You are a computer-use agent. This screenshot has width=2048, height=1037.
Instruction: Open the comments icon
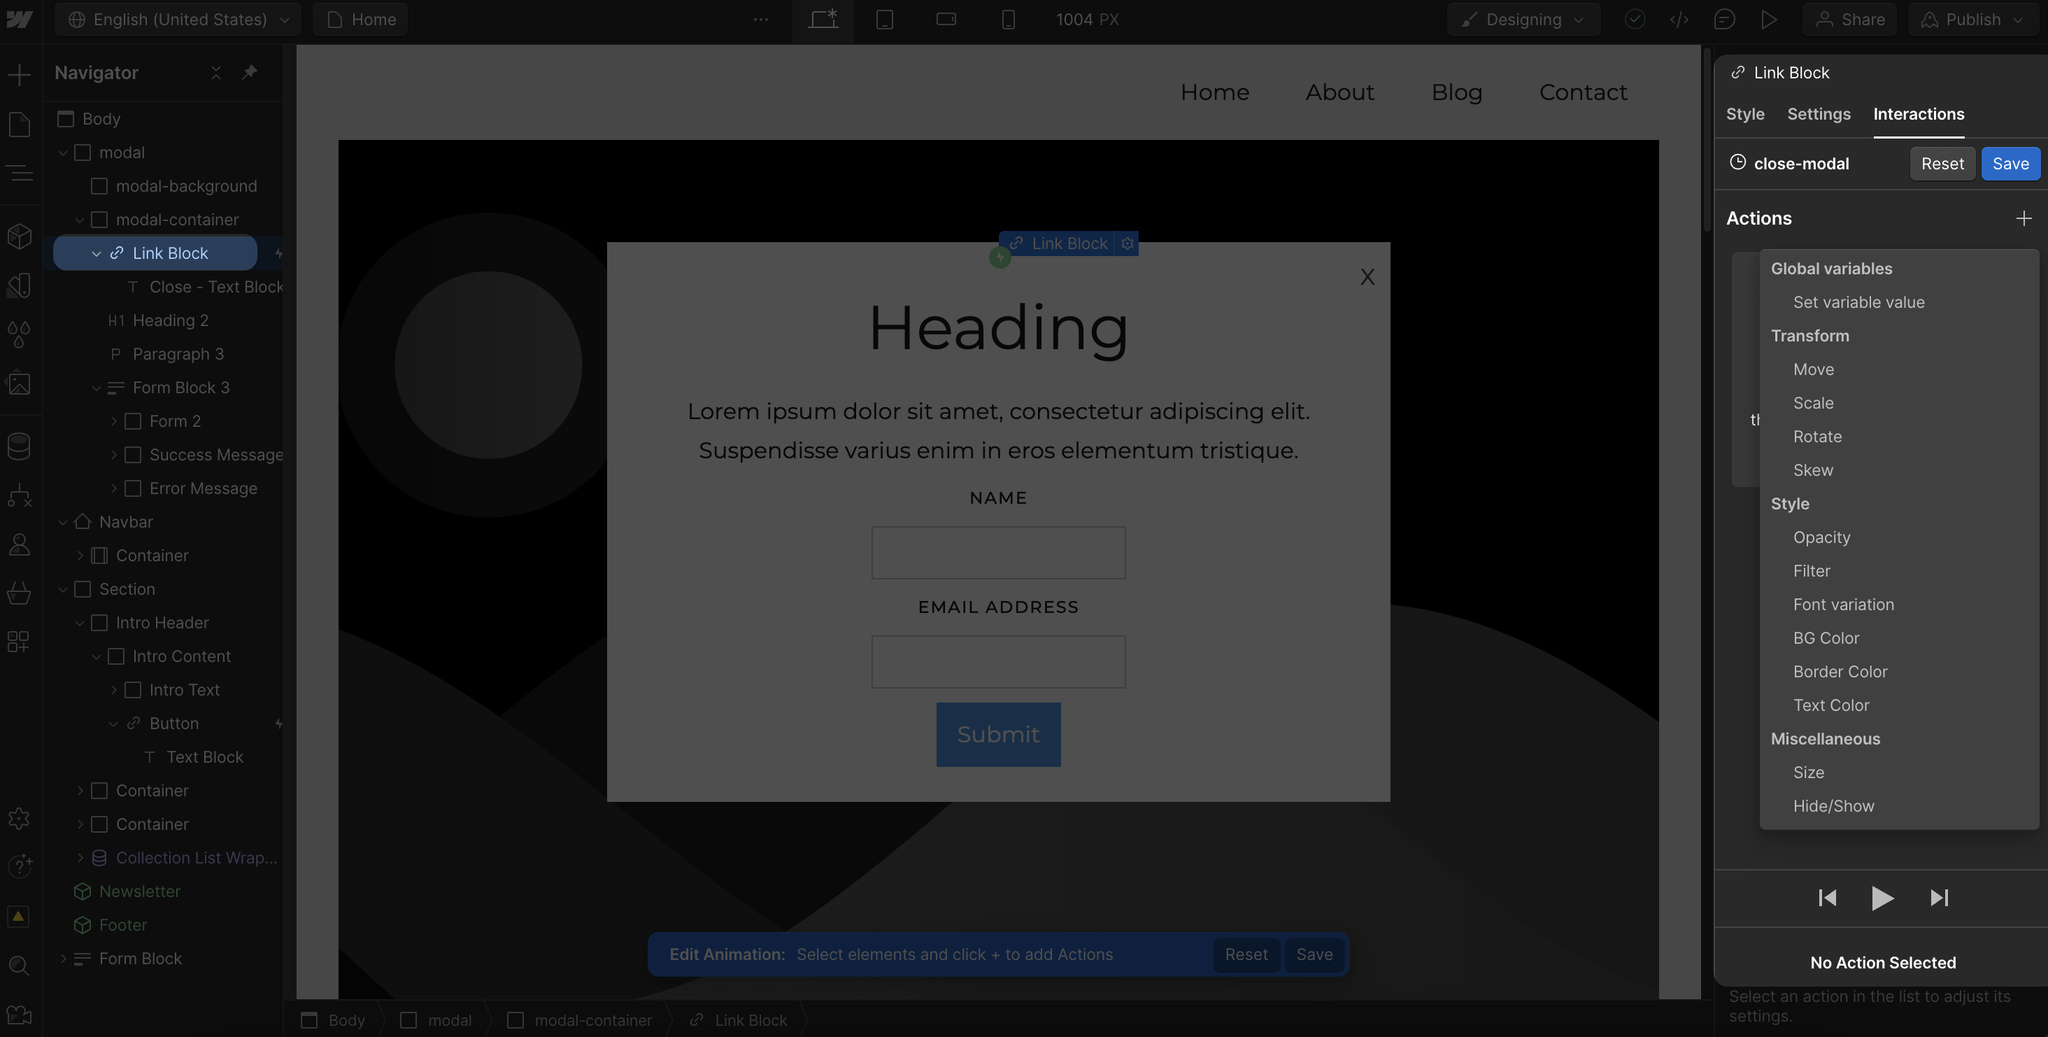click(x=1724, y=20)
